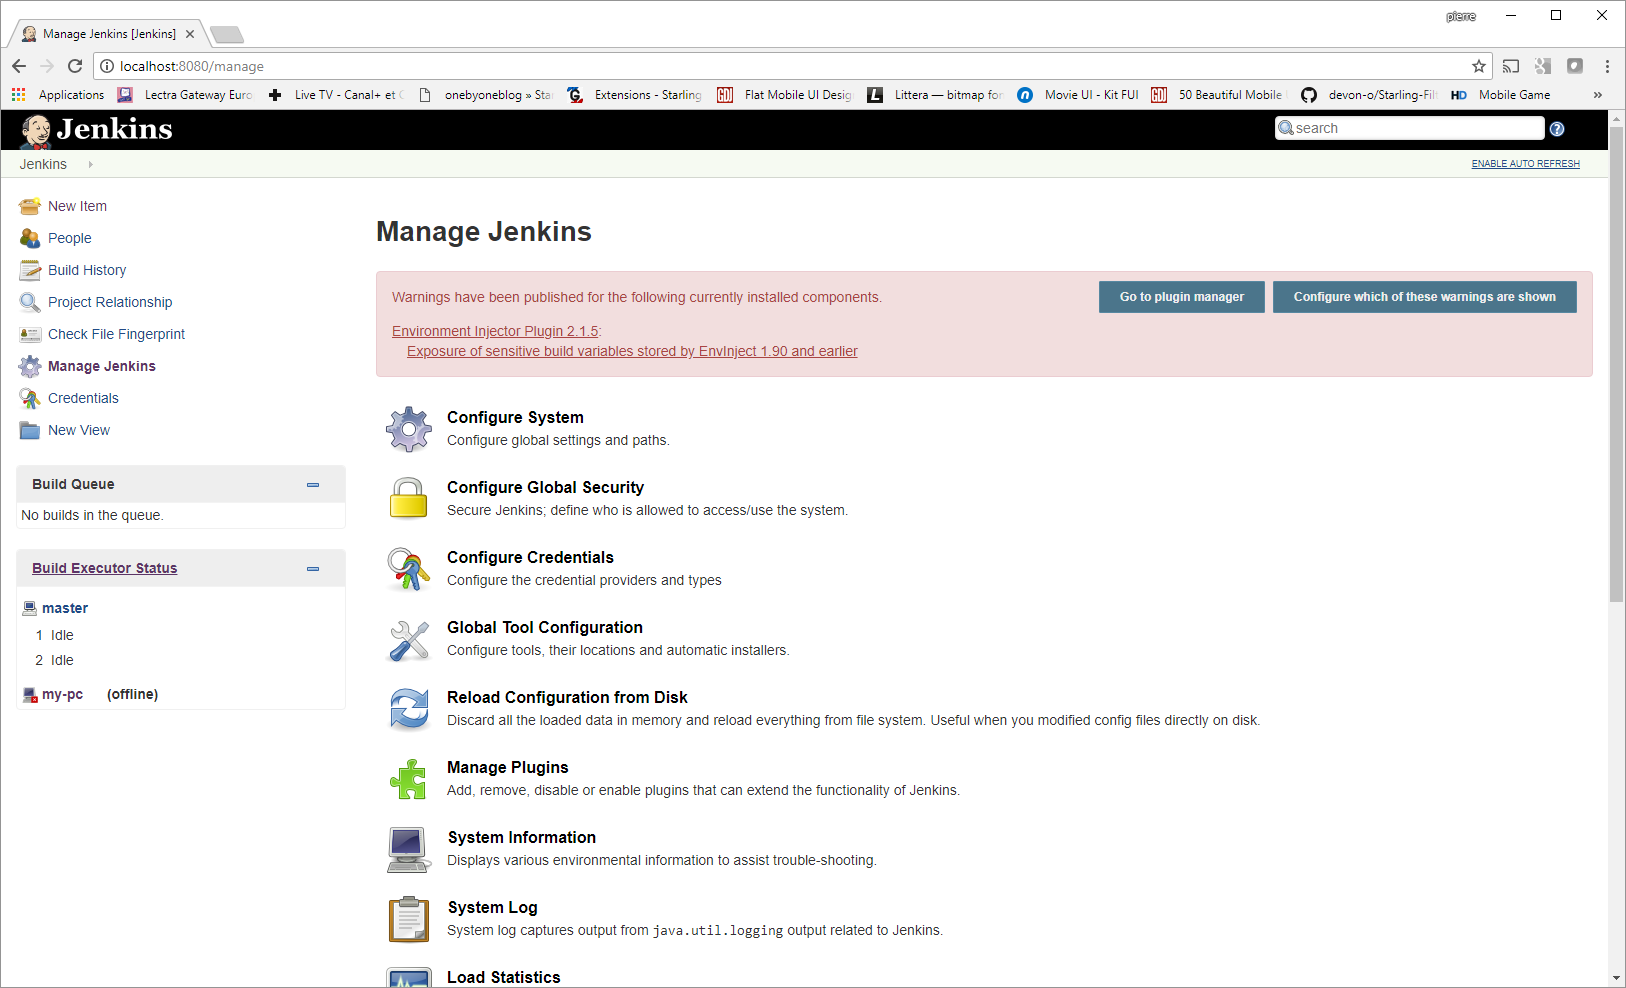Click the System Information computer icon
Image resolution: width=1626 pixels, height=988 pixels.
(x=409, y=850)
